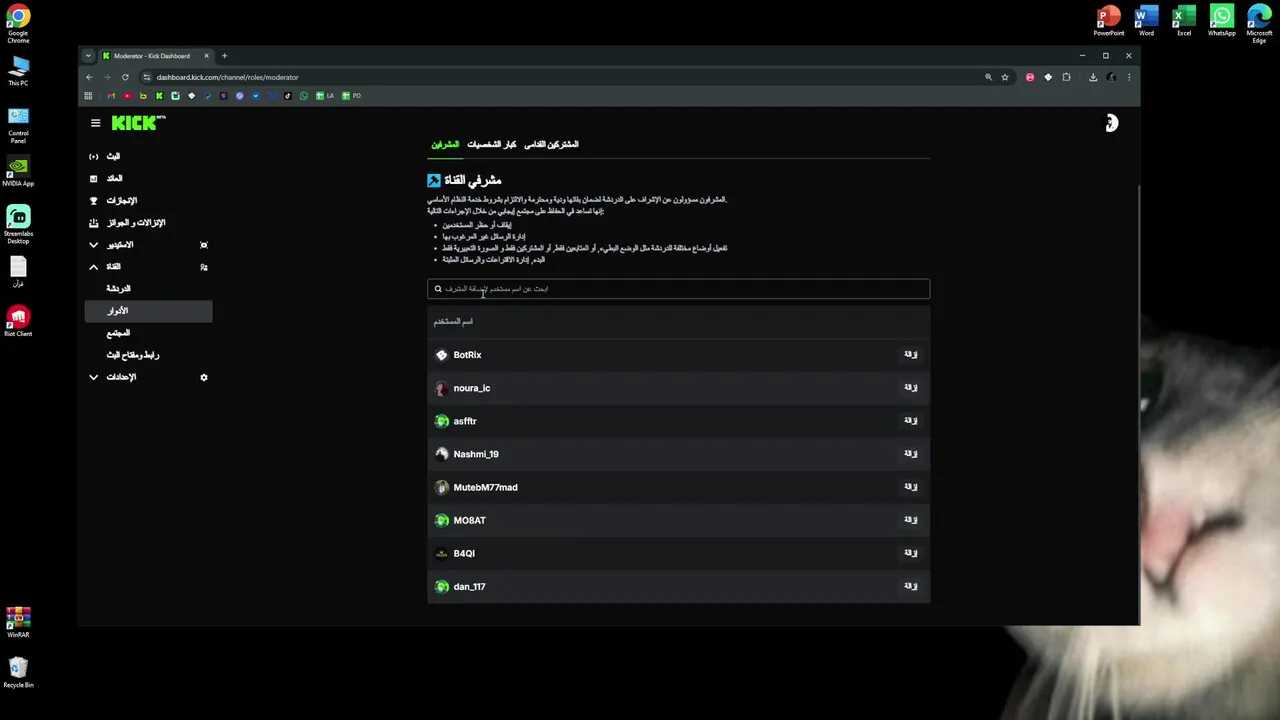Remove moderator noura_ic

(911, 387)
